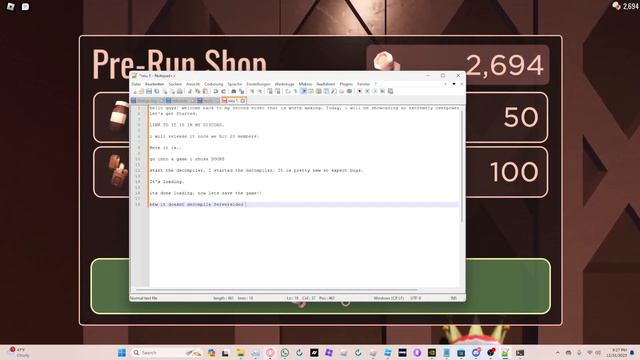Open the Datei menu
This screenshot has height=360, width=640.
[136, 84]
